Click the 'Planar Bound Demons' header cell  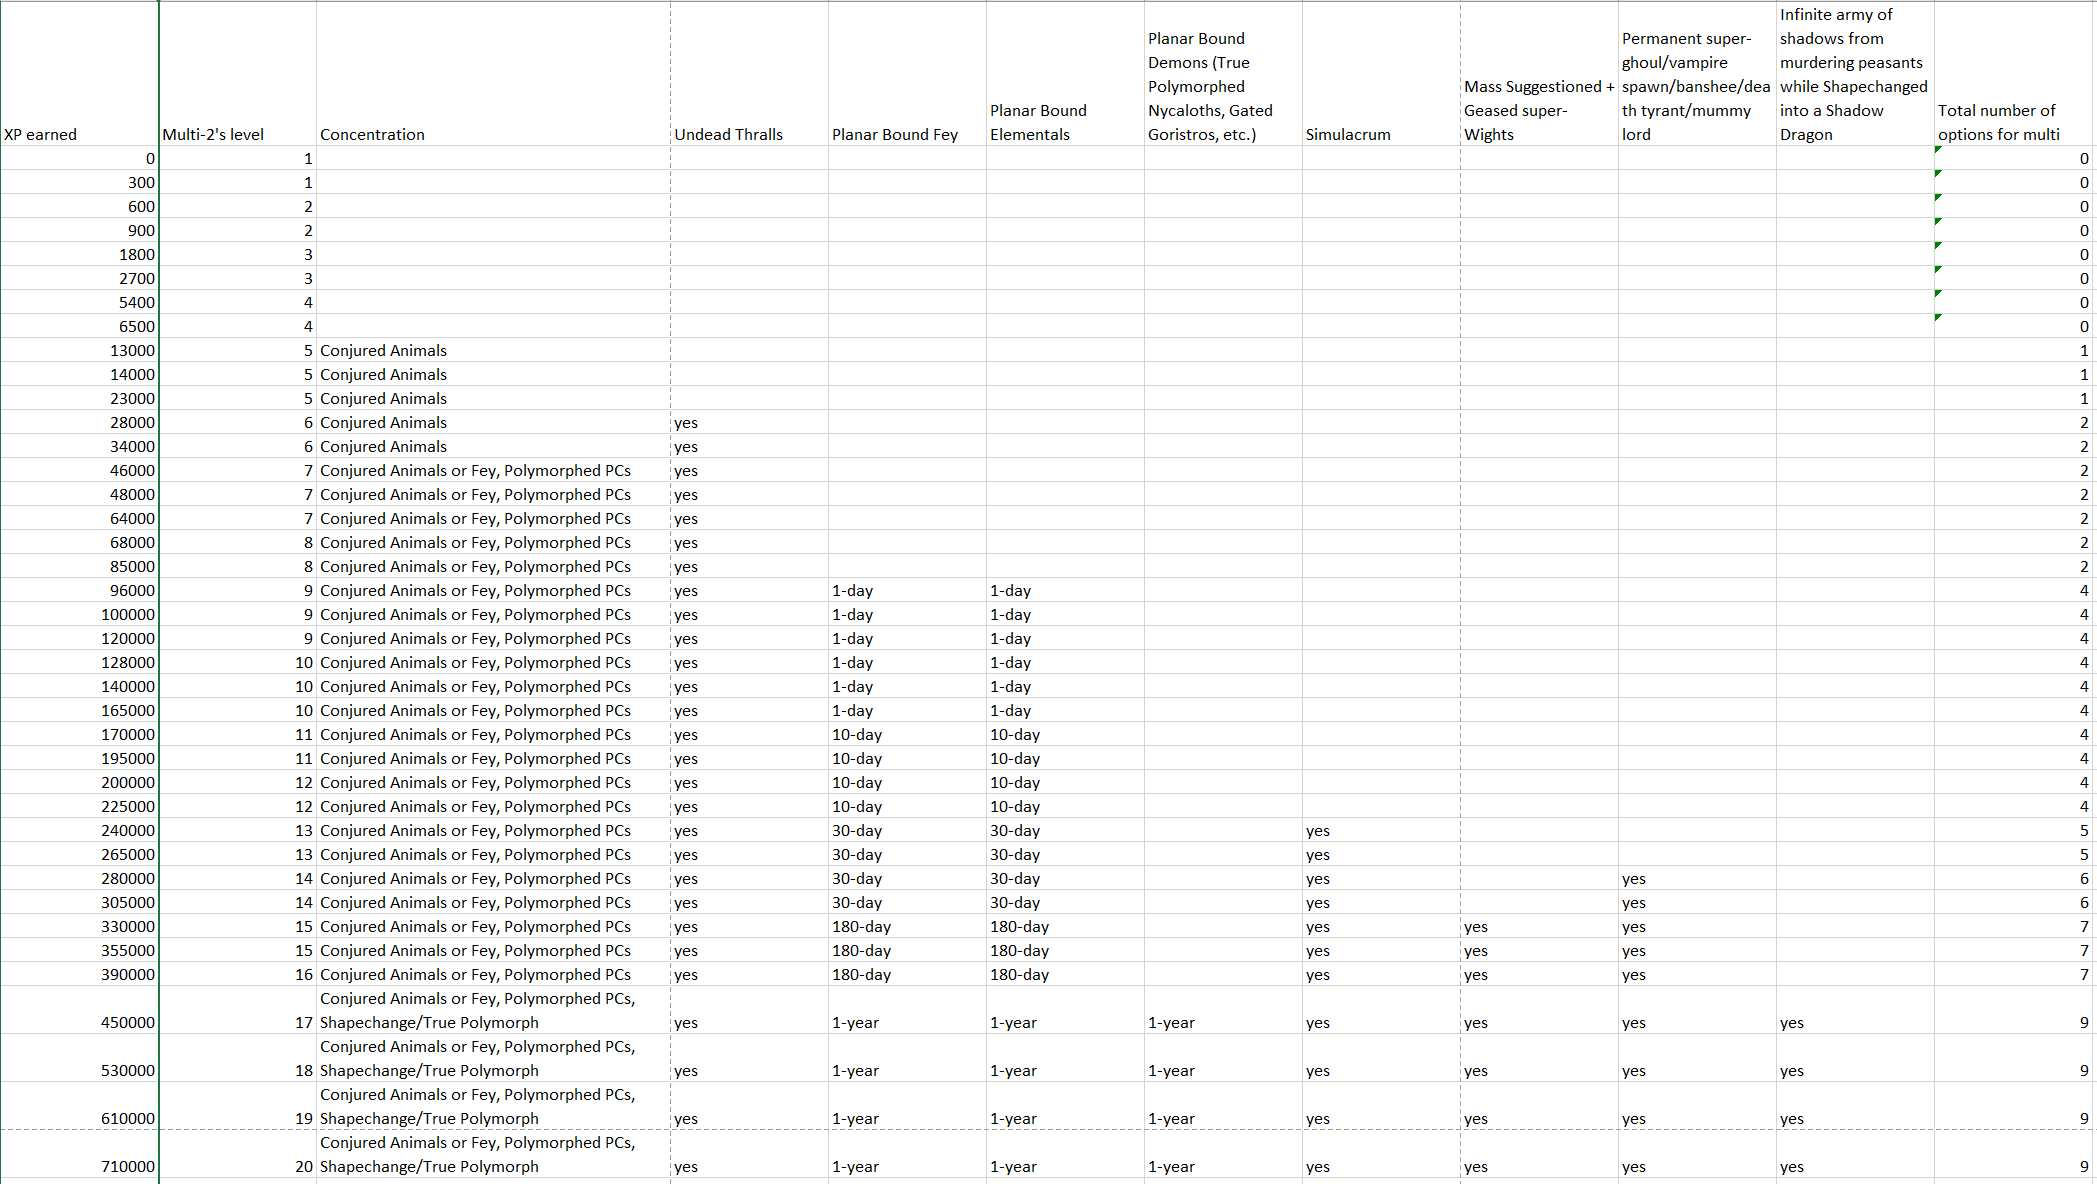(1223, 73)
